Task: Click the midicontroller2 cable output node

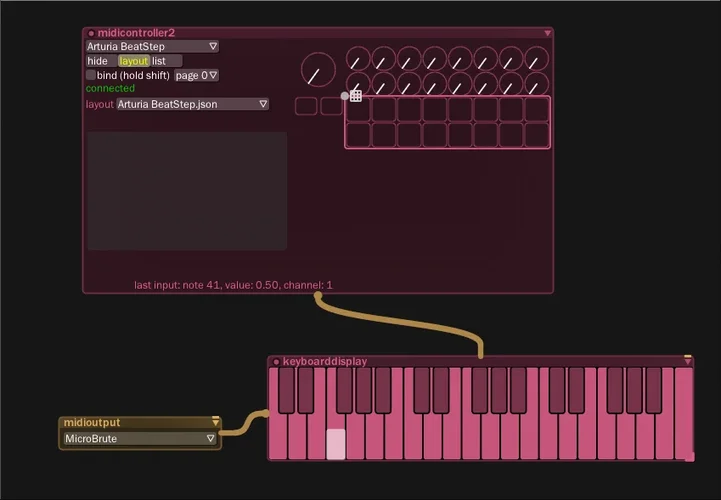Action: [x=318, y=296]
